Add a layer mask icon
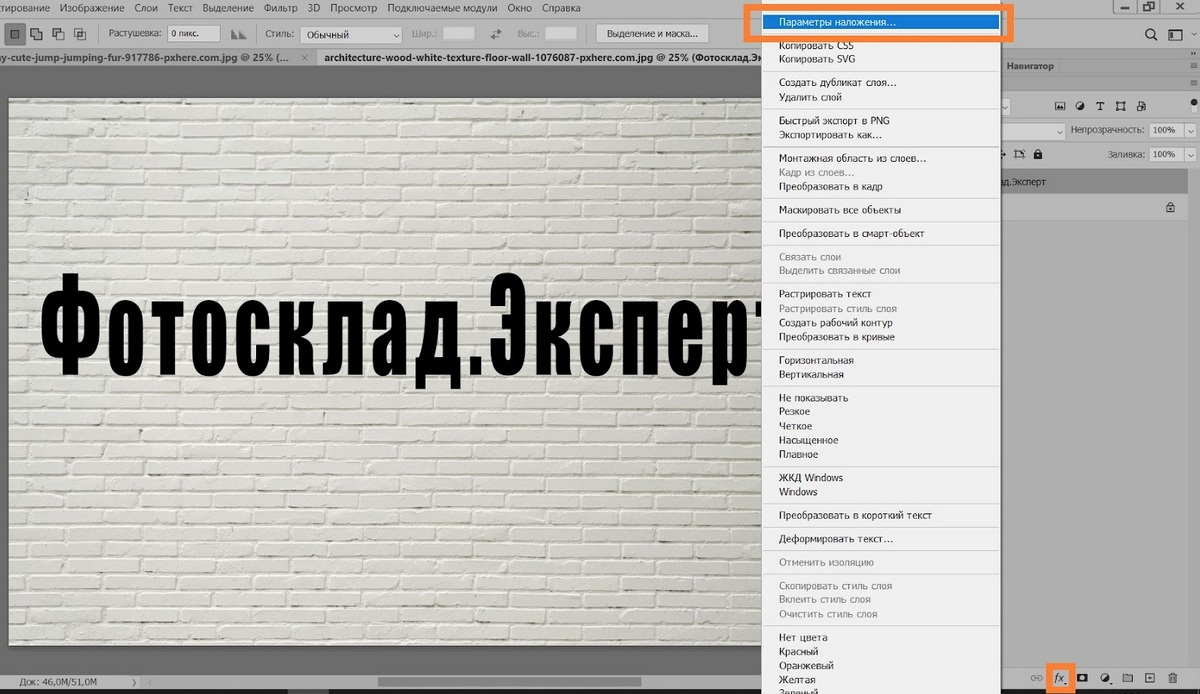Image resolution: width=1200 pixels, height=694 pixels. click(x=1082, y=678)
